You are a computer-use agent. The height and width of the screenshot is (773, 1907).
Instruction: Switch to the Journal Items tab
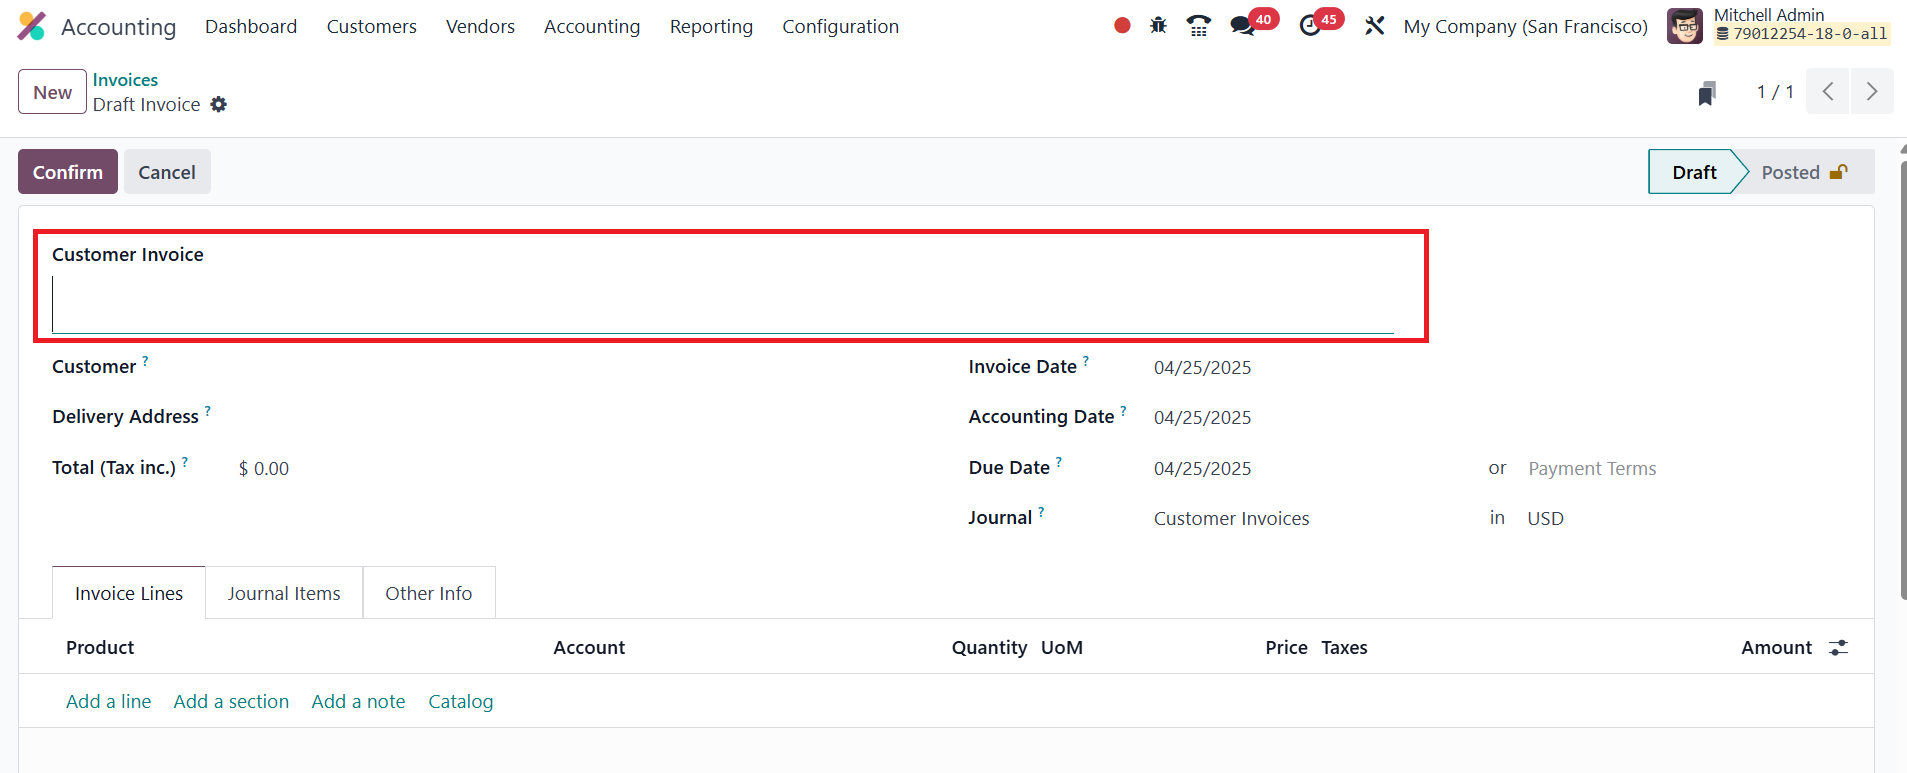284,593
